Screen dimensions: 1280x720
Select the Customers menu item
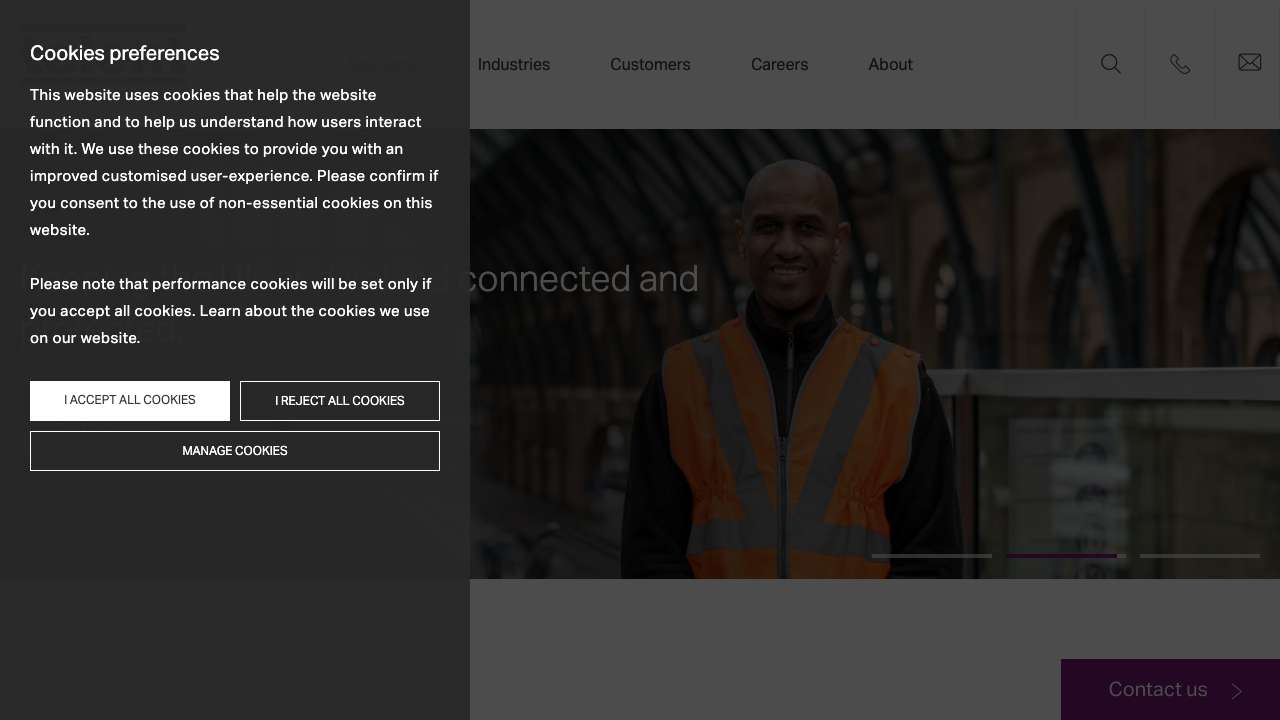tap(650, 65)
